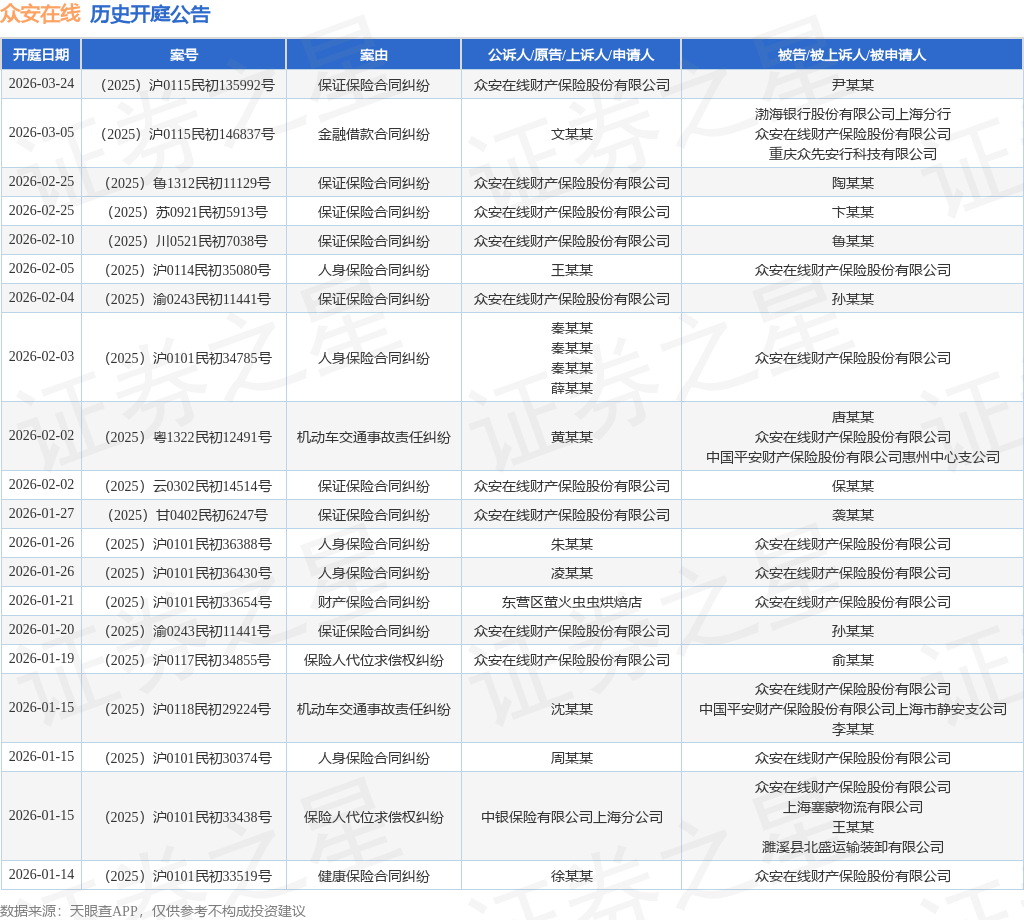1024x920 pixels.
Task: Click defendant 尹某某
Action: tap(852, 86)
